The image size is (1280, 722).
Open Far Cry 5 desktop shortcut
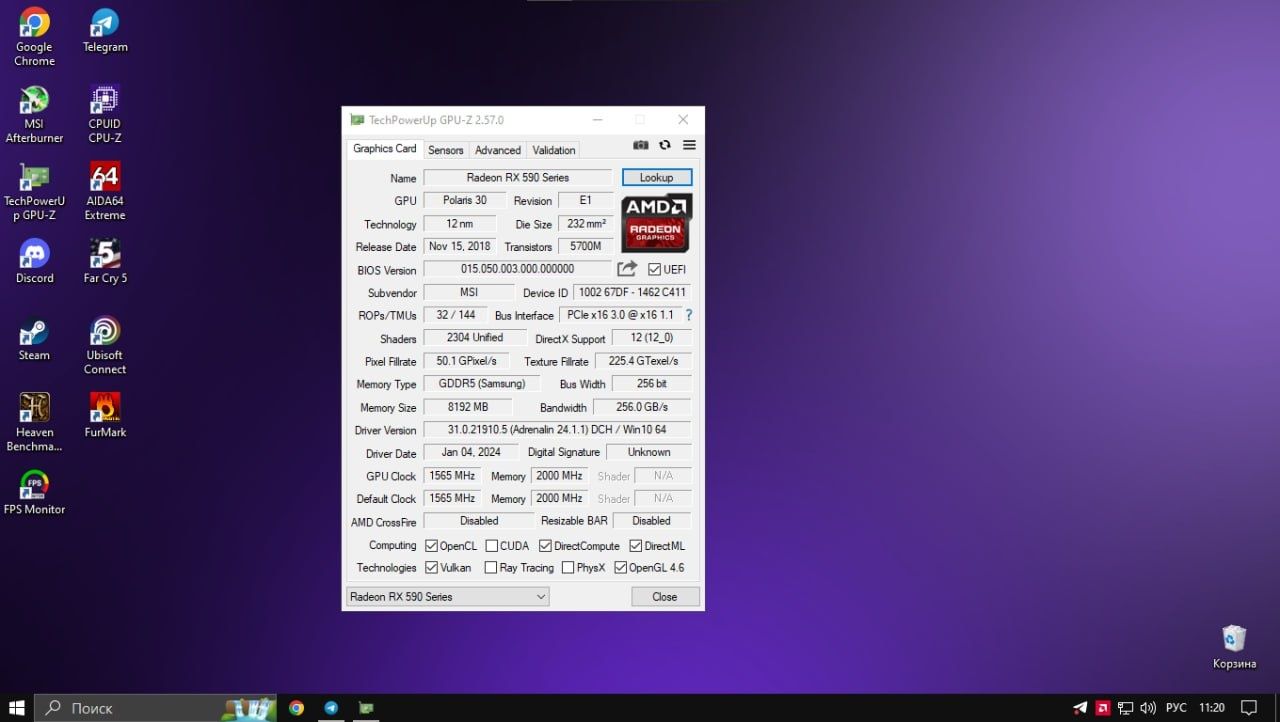pyautogui.click(x=105, y=261)
